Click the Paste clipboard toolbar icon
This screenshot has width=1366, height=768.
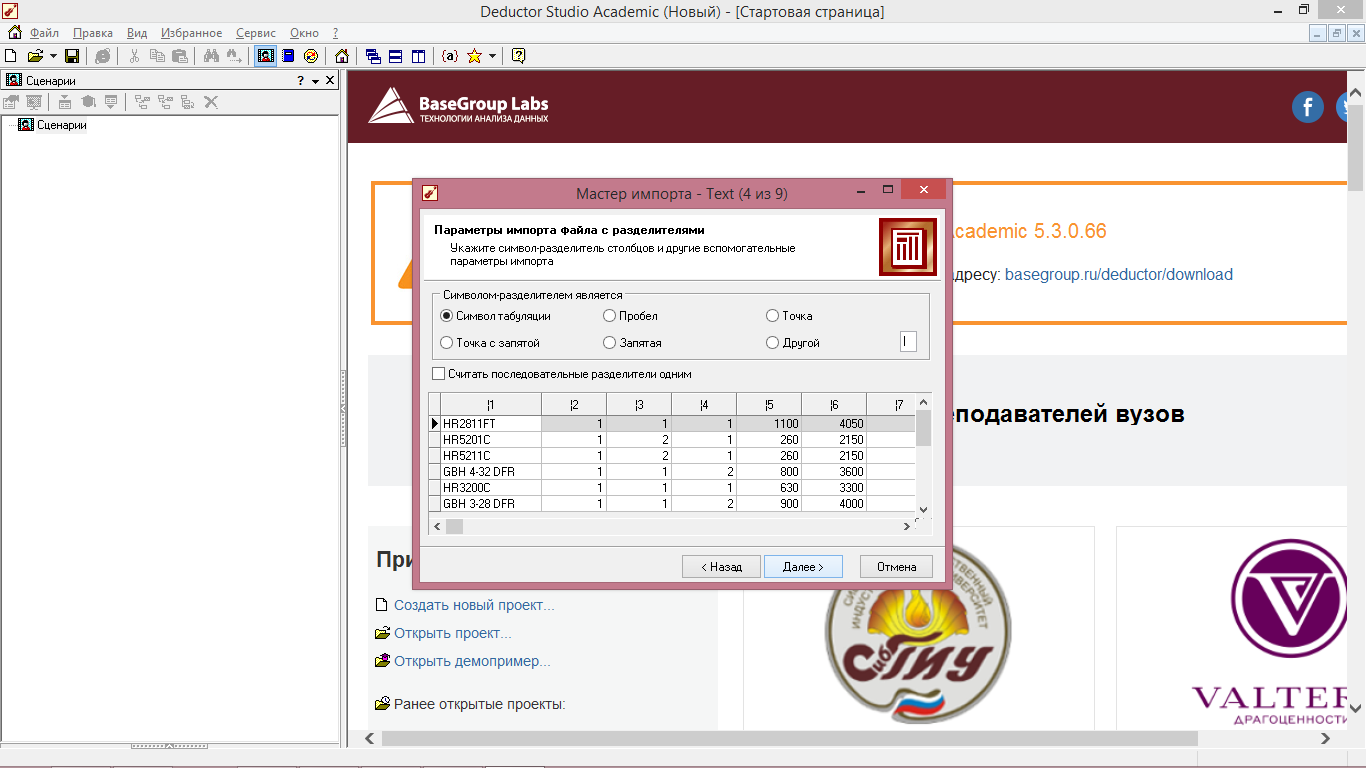click(180, 56)
